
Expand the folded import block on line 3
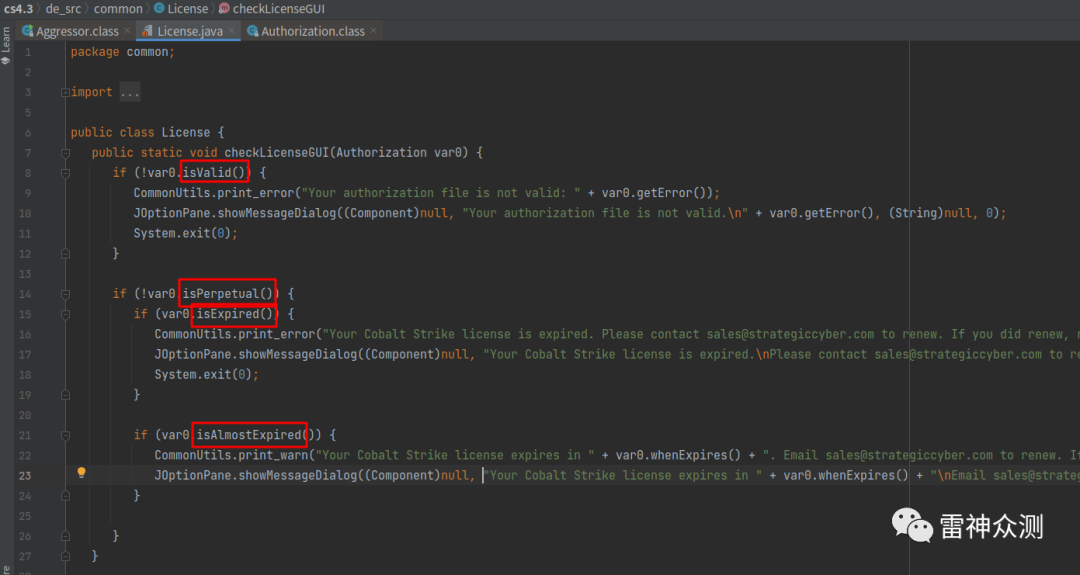click(x=65, y=92)
